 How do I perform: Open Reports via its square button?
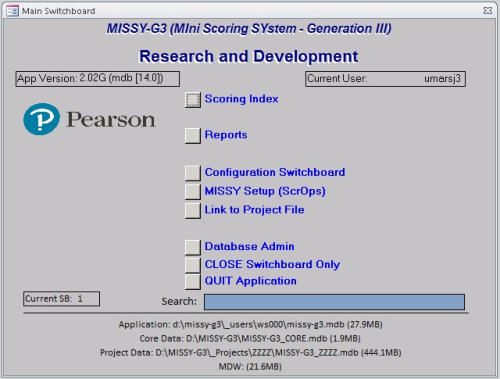point(193,136)
